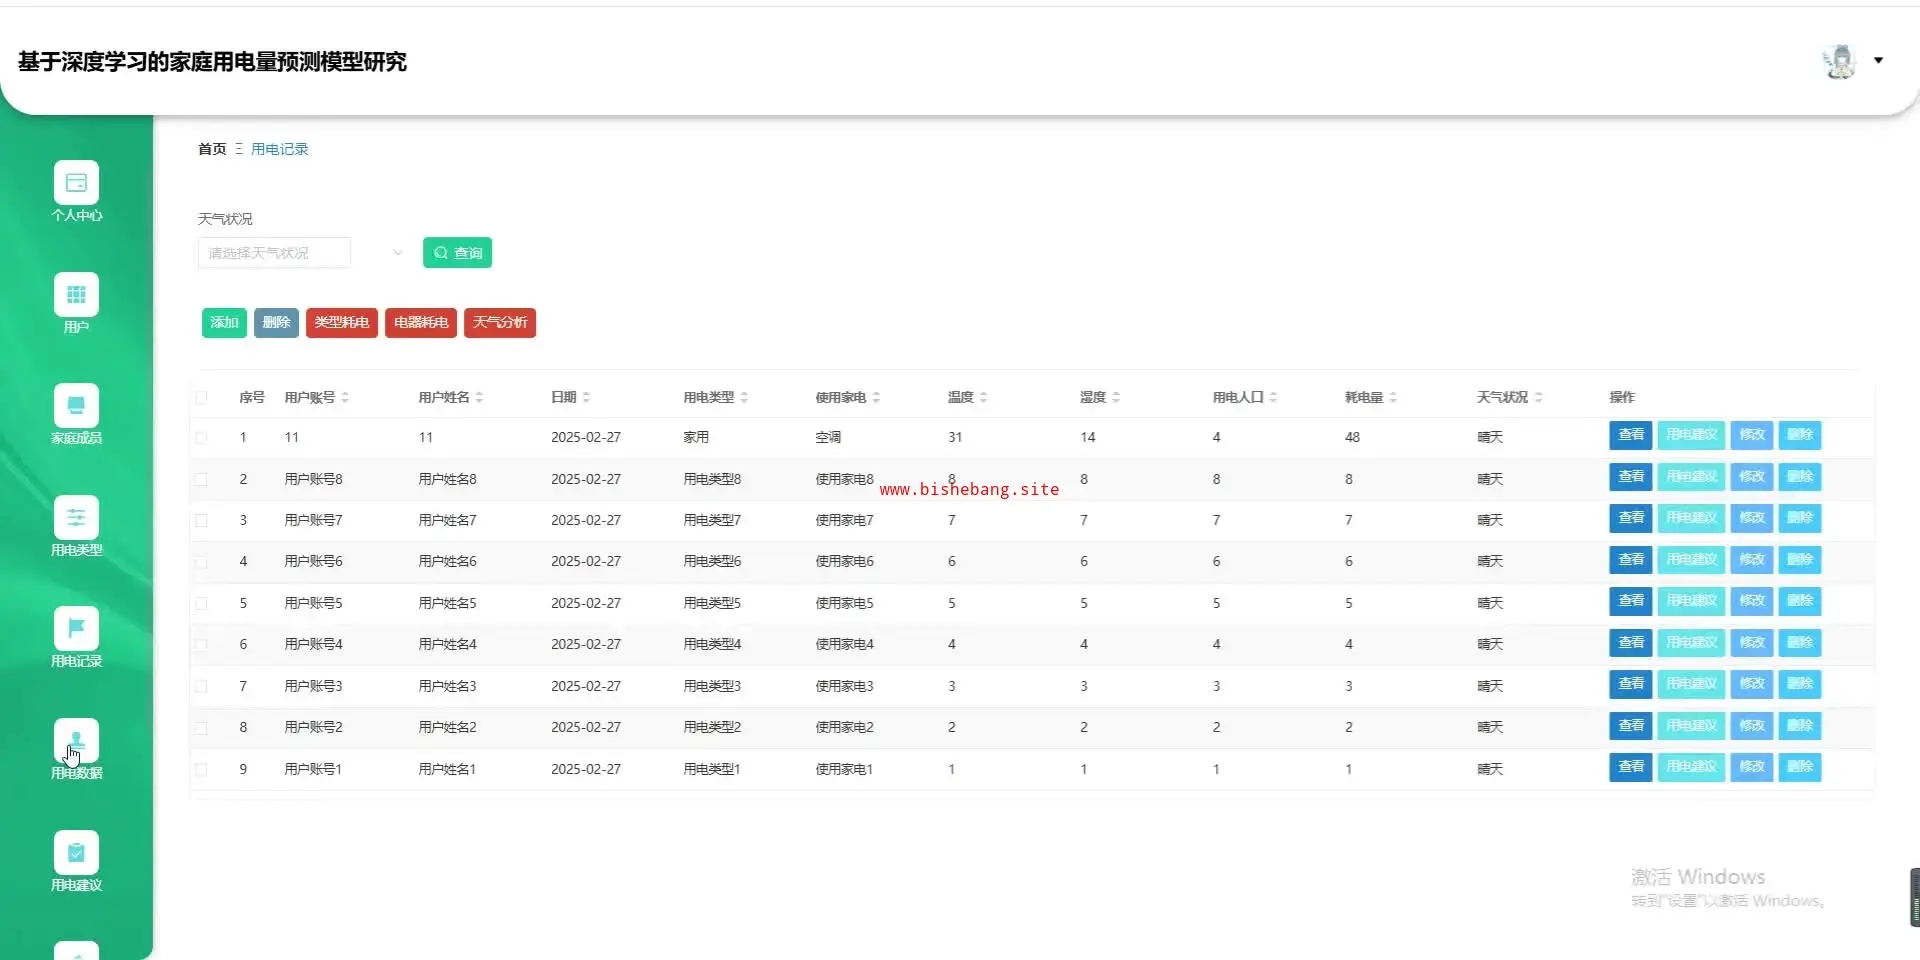Open the 家庭成员 sidebar section

76,414
